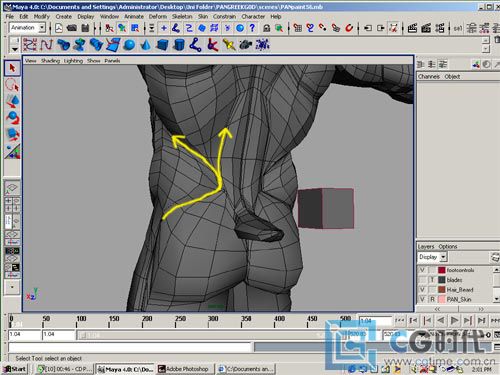This screenshot has height=375, width=500.
Task: Toggle the surfaces selection mask icon
Action: [202, 28]
